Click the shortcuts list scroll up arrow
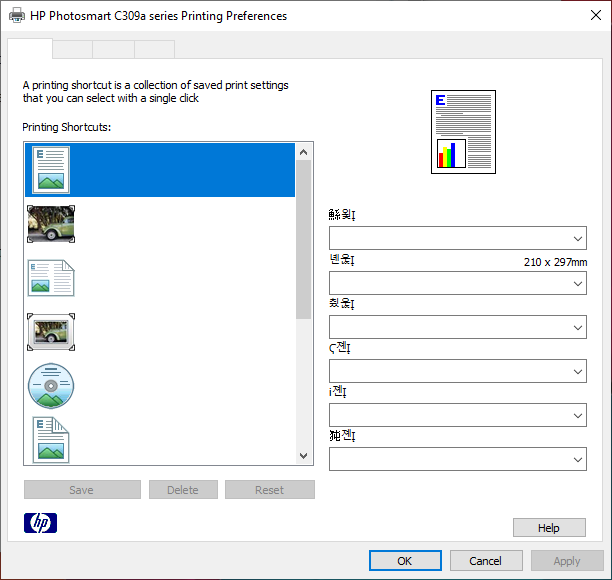This screenshot has width=612, height=580. point(304,152)
